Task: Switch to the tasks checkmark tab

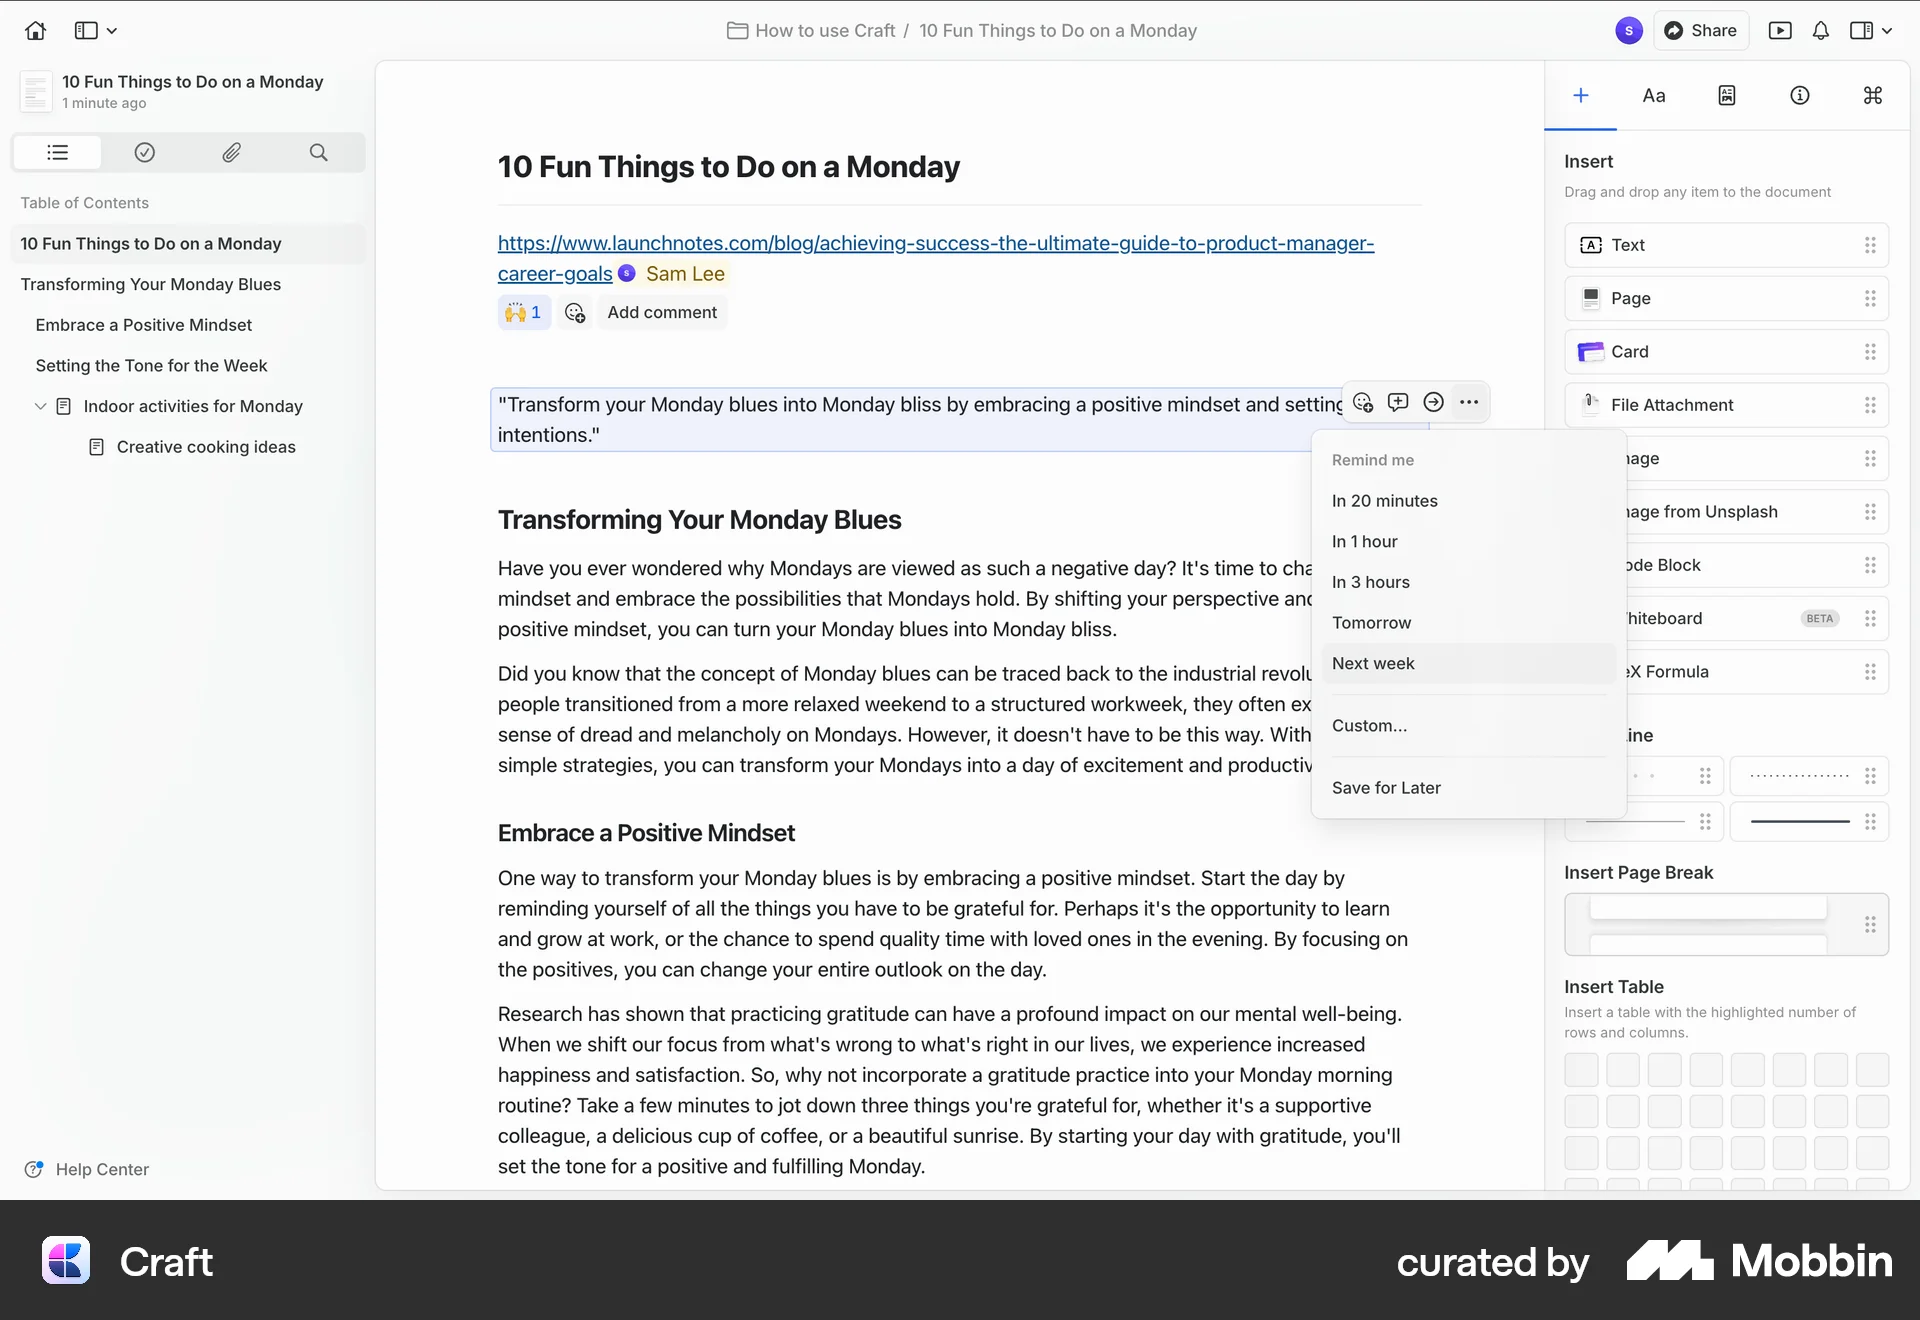Action: coord(145,152)
